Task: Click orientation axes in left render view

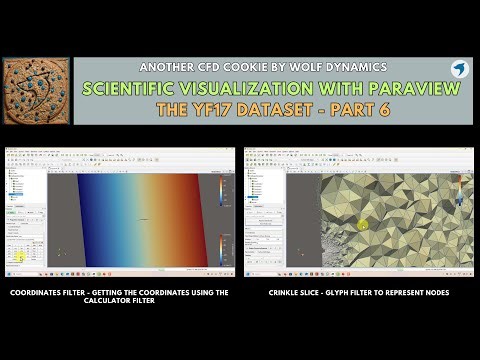Action: [x=62, y=253]
